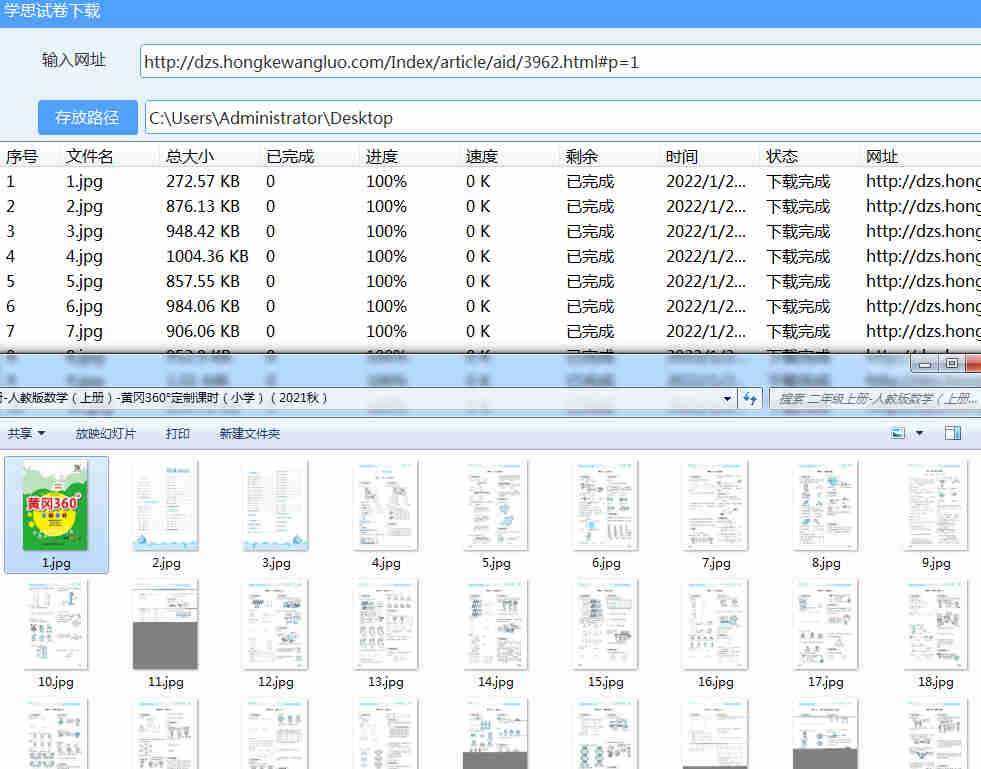
Task: Click the change view icon
Action: coord(898,433)
